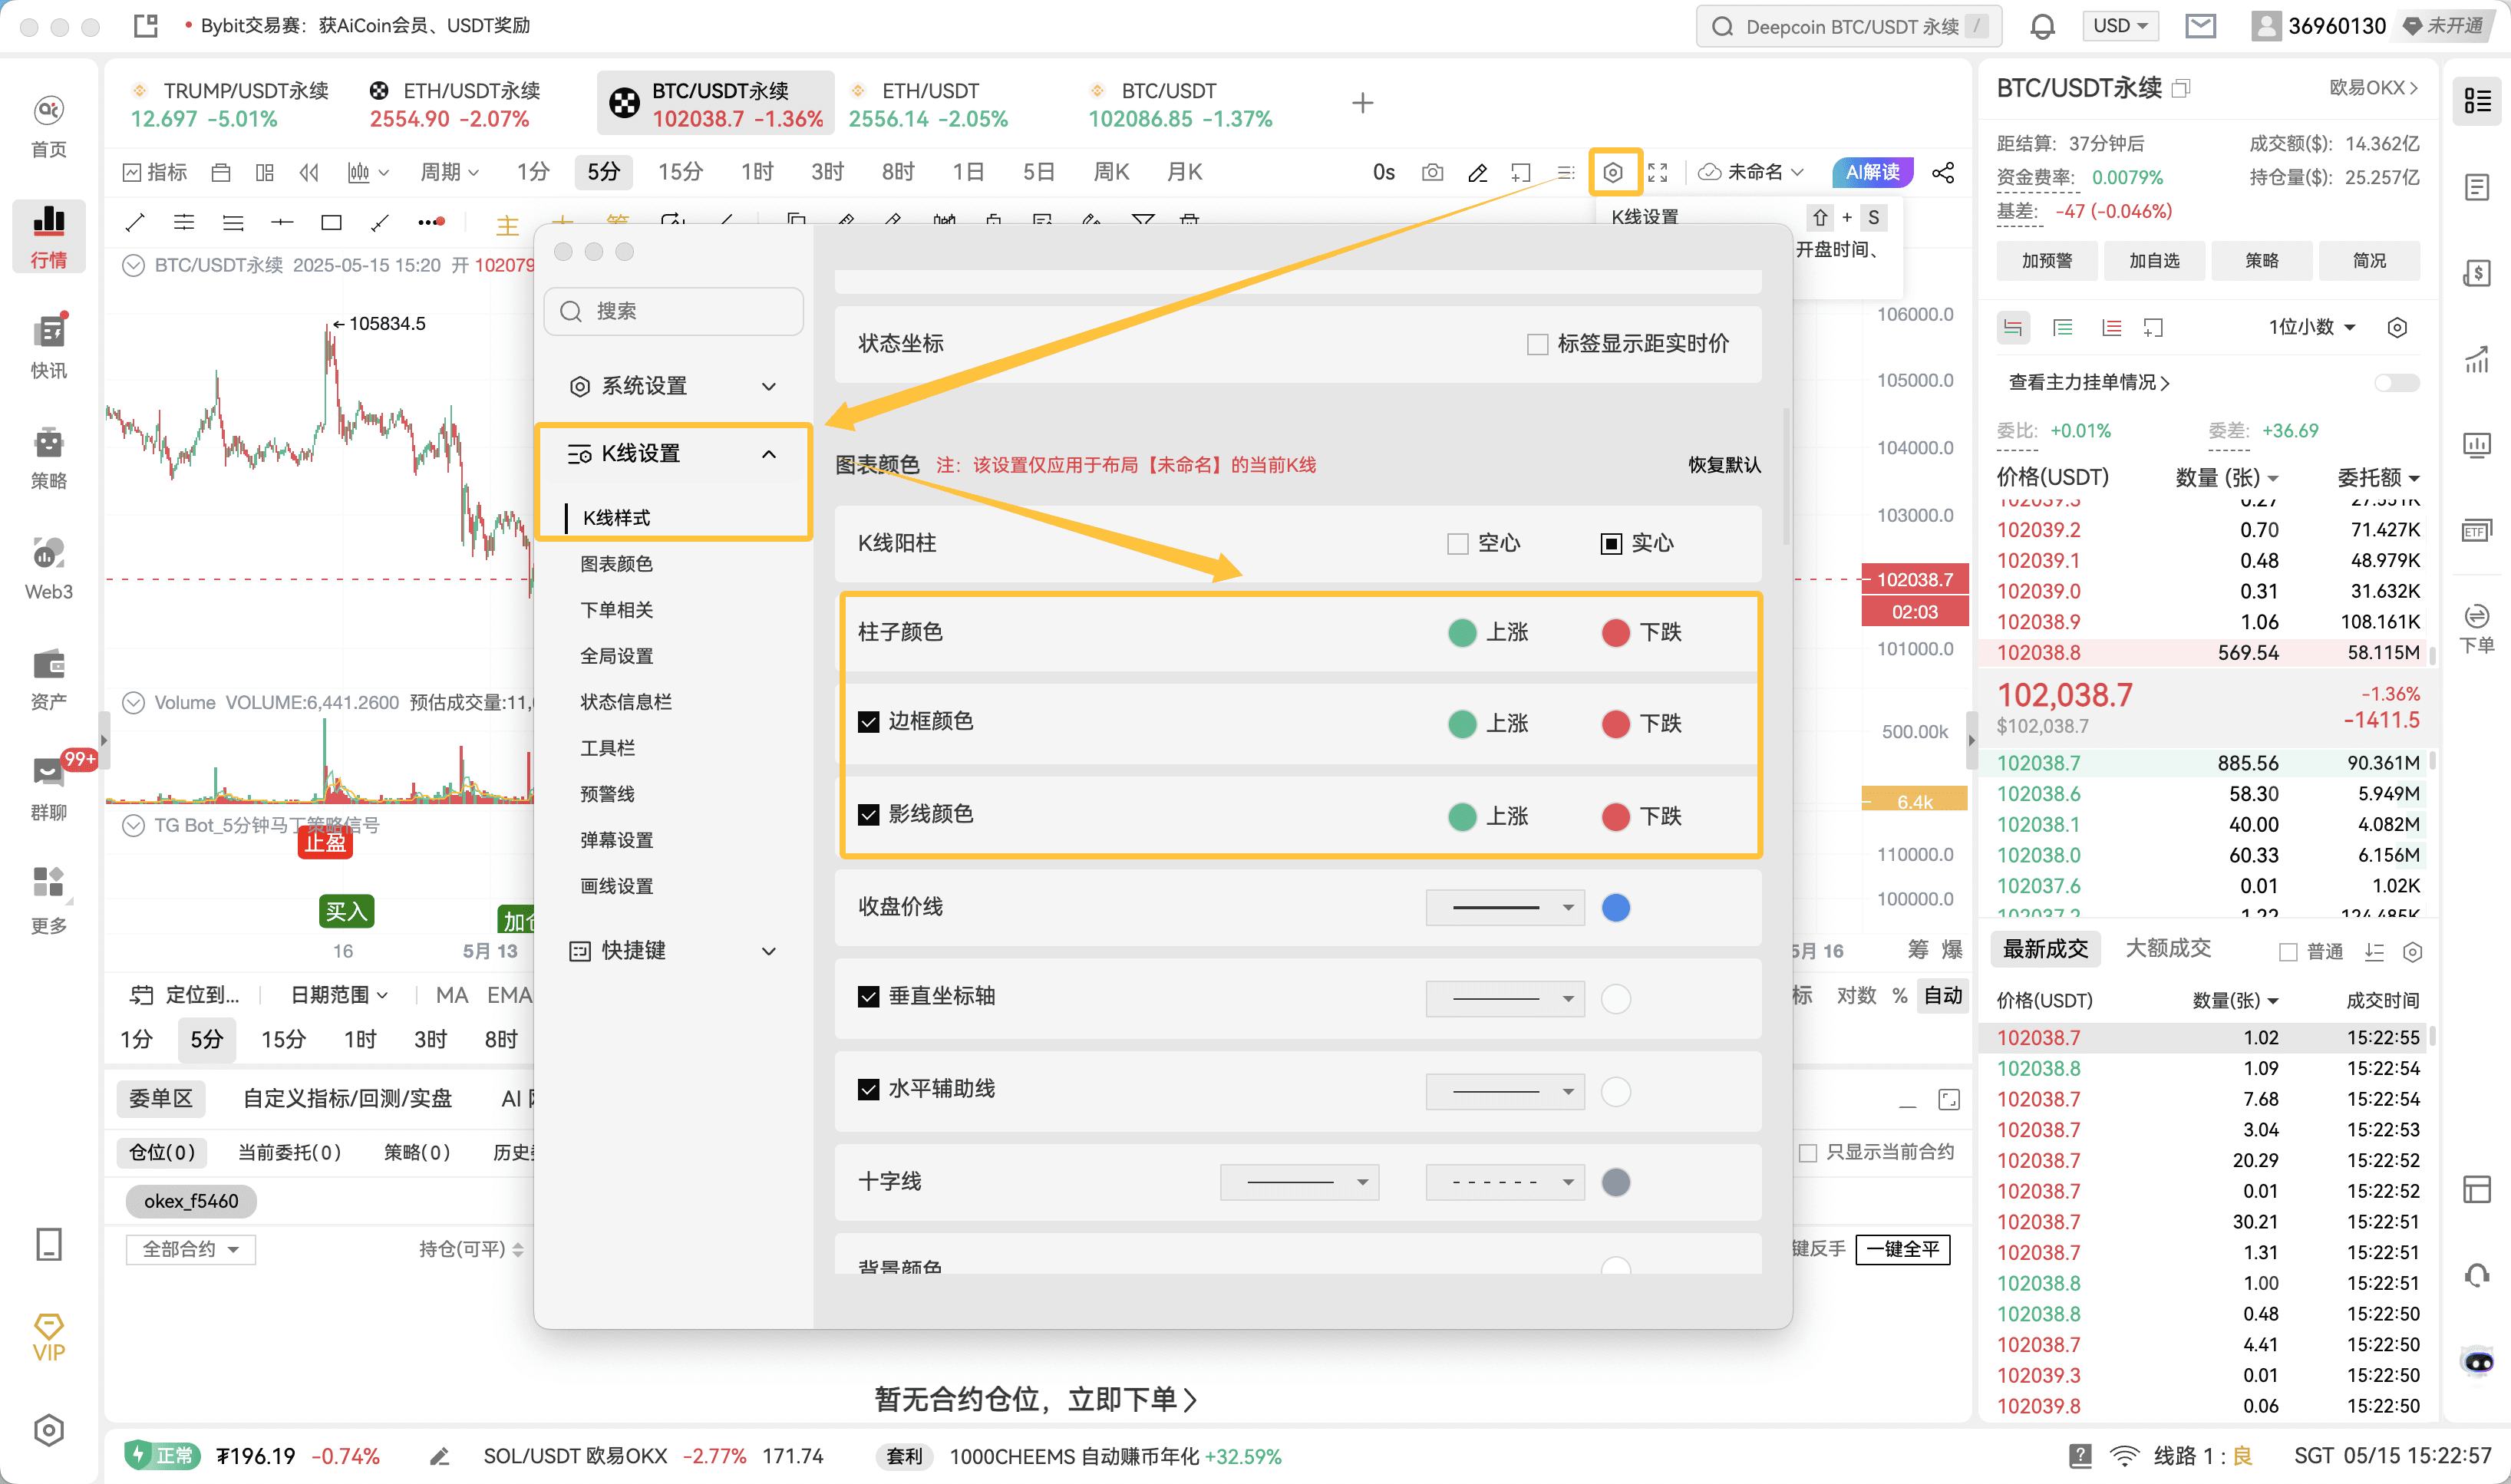The height and width of the screenshot is (1484, 2511).
Task: Select the pencil edit icon in the chart toolbar
Action: tap(1477, 172)
